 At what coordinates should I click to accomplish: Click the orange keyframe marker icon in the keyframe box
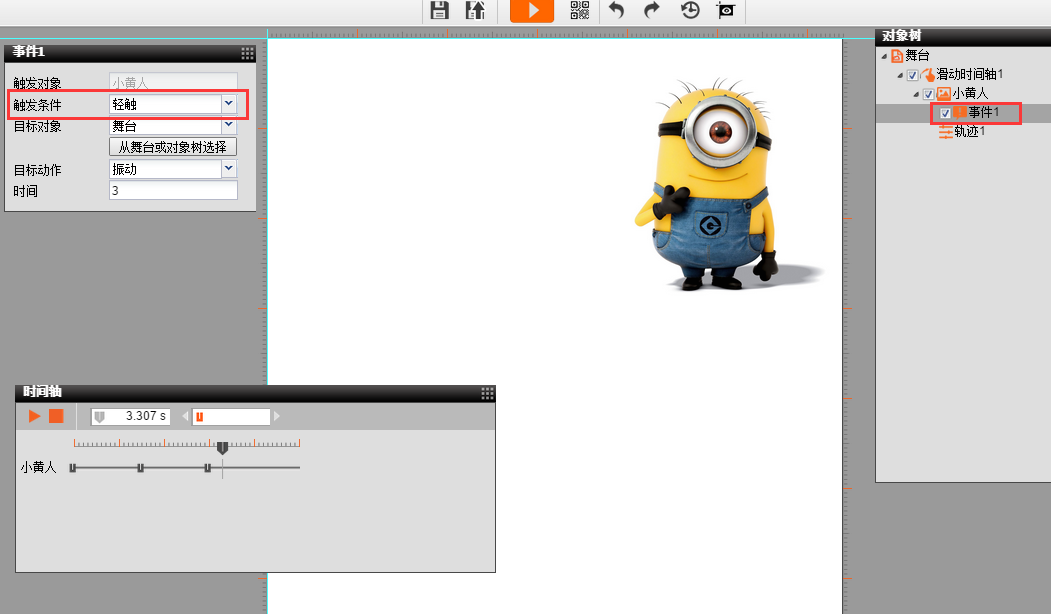coord(199,417)
